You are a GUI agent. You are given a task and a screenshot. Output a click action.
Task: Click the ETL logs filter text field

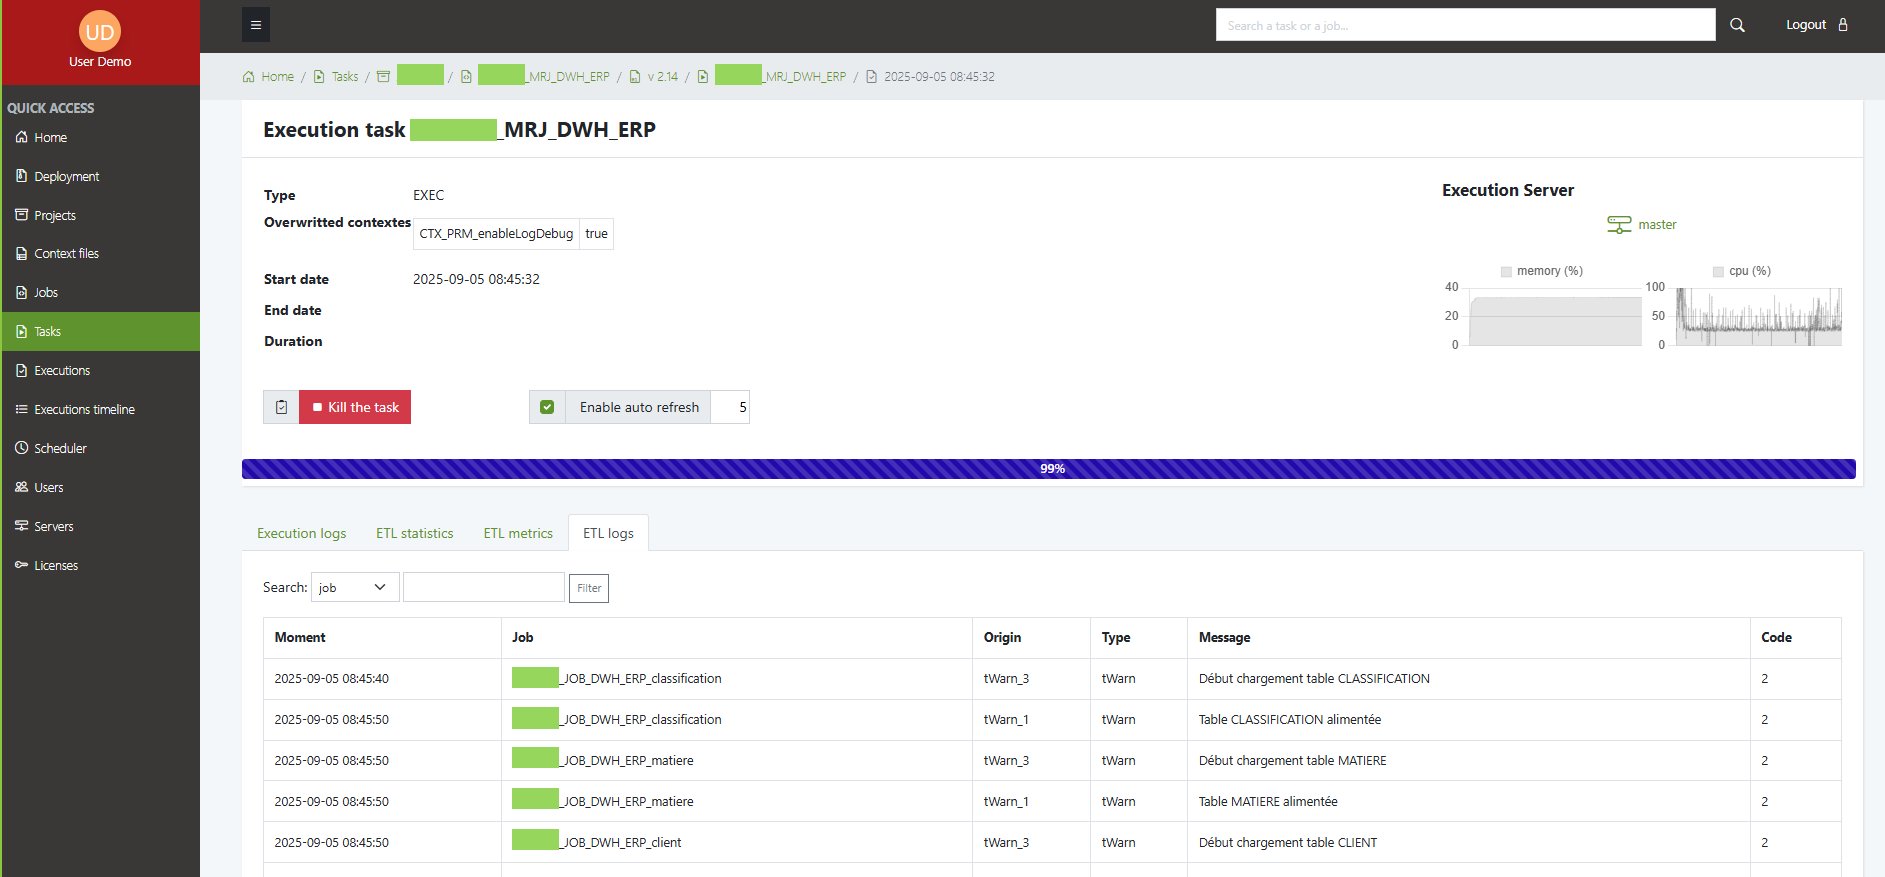tap(484, 587)
